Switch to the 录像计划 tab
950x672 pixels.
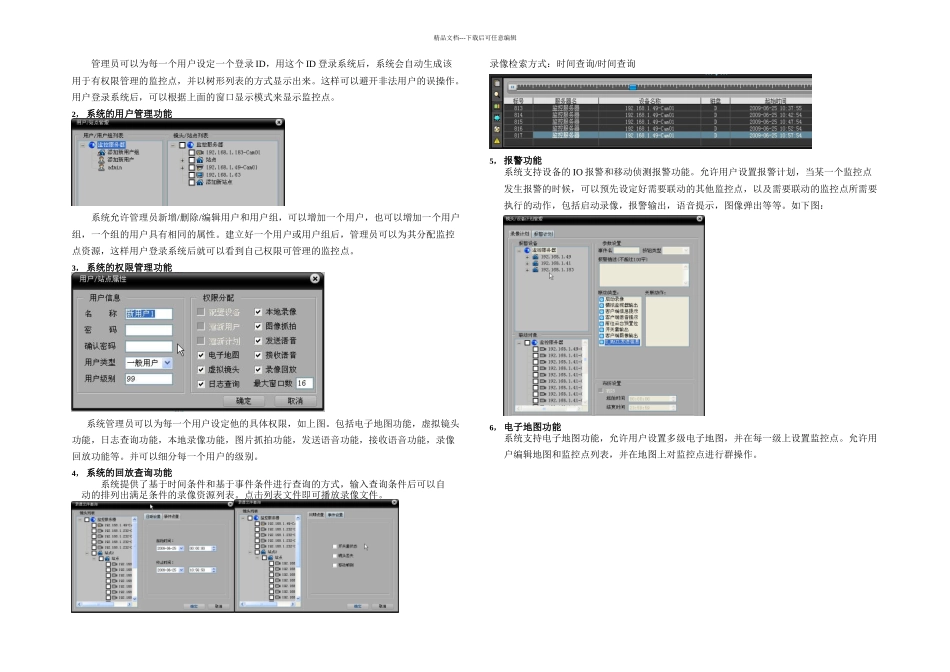click(x=520, y=233)
